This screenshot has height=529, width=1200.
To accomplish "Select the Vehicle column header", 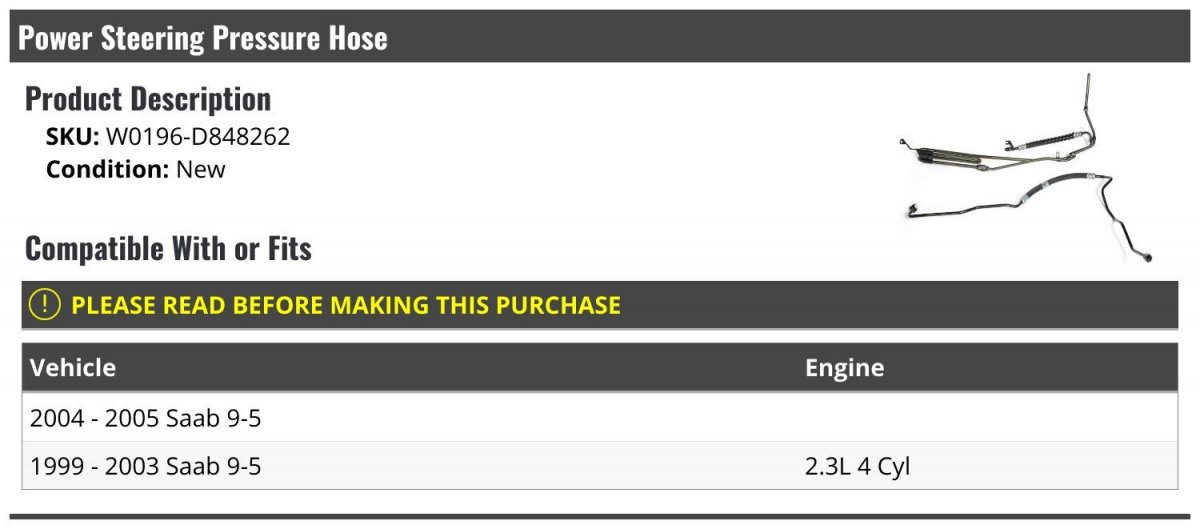I will click(73, 367).
